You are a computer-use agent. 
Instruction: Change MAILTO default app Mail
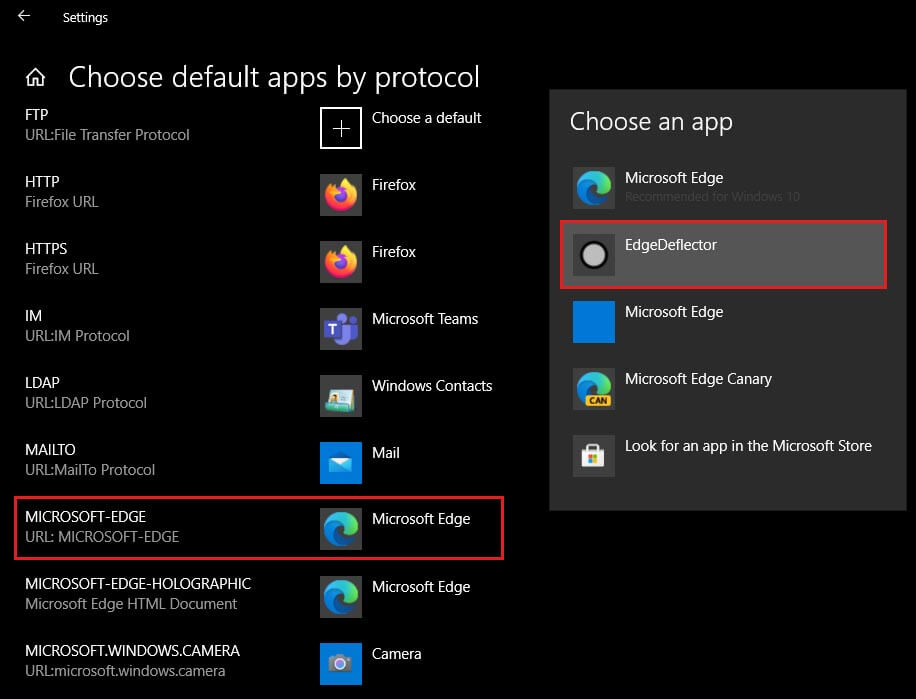pos(386,453)
